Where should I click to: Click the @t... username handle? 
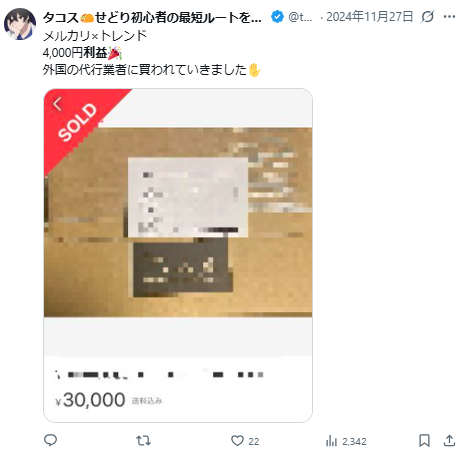tap(300, 17)
